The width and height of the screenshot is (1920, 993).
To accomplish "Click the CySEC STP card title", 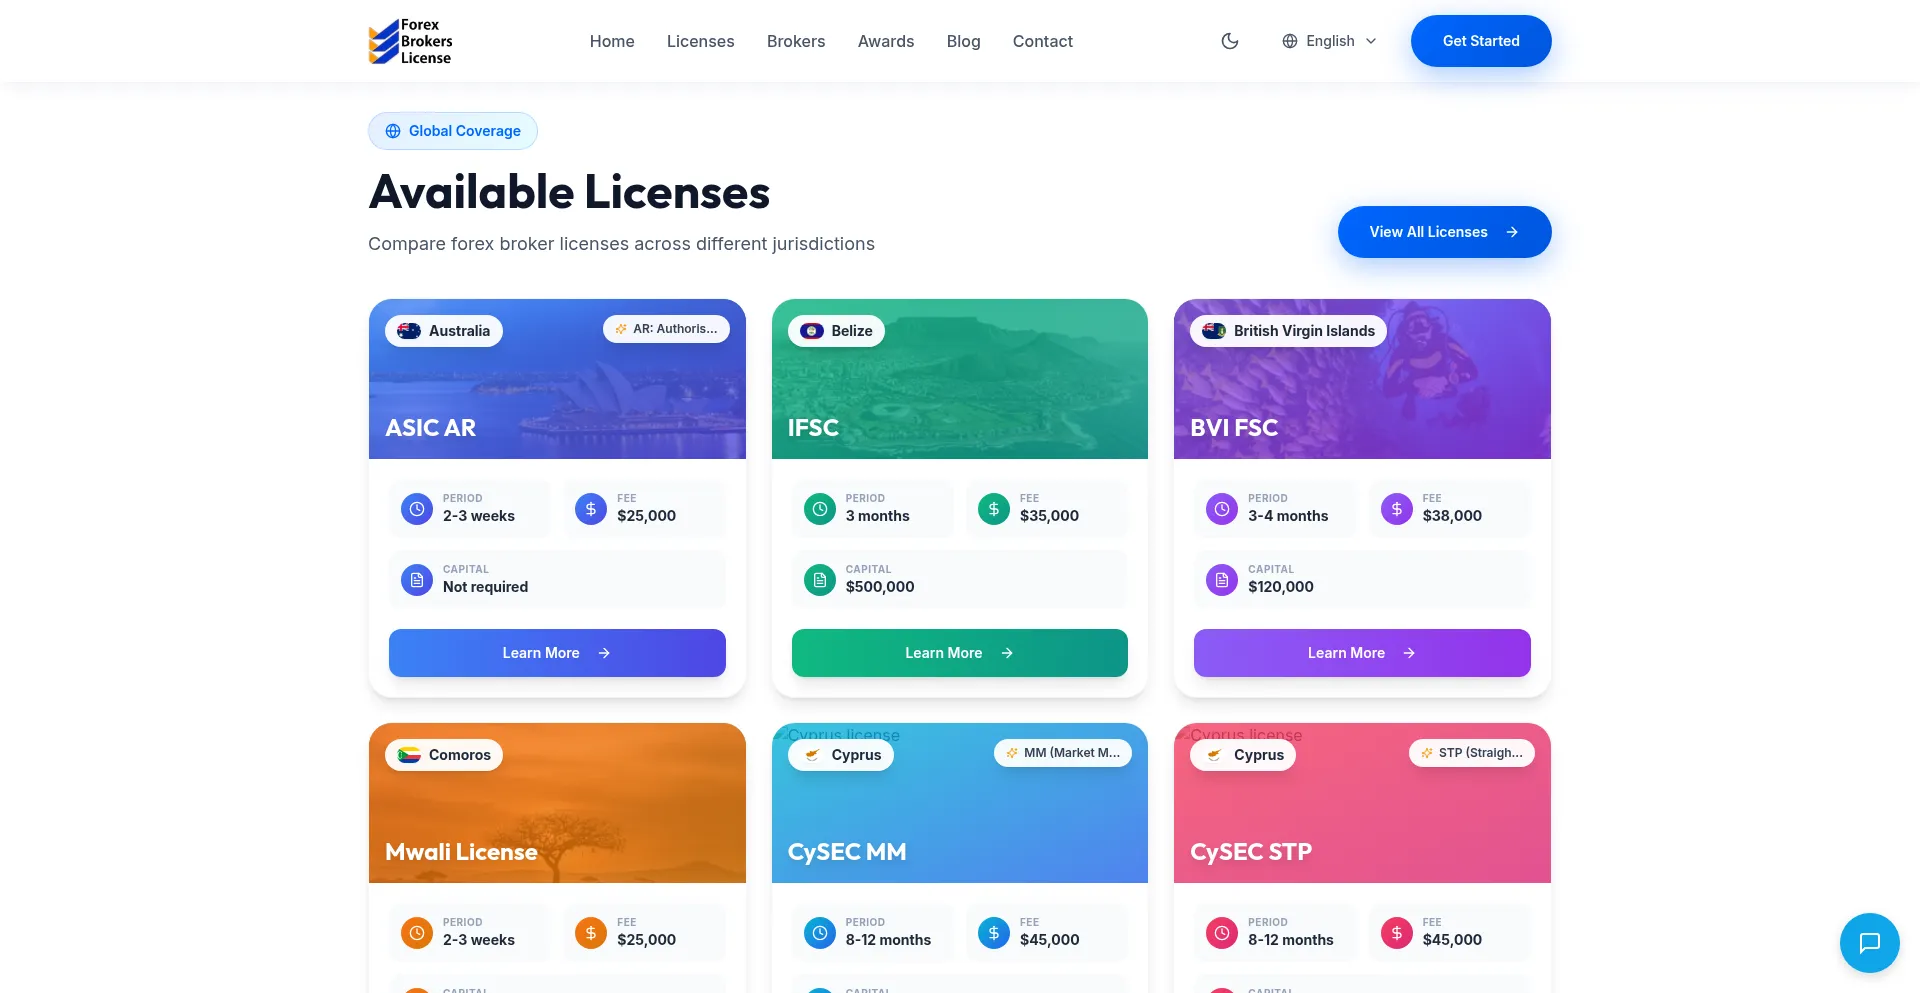I will pos(1251,852).
